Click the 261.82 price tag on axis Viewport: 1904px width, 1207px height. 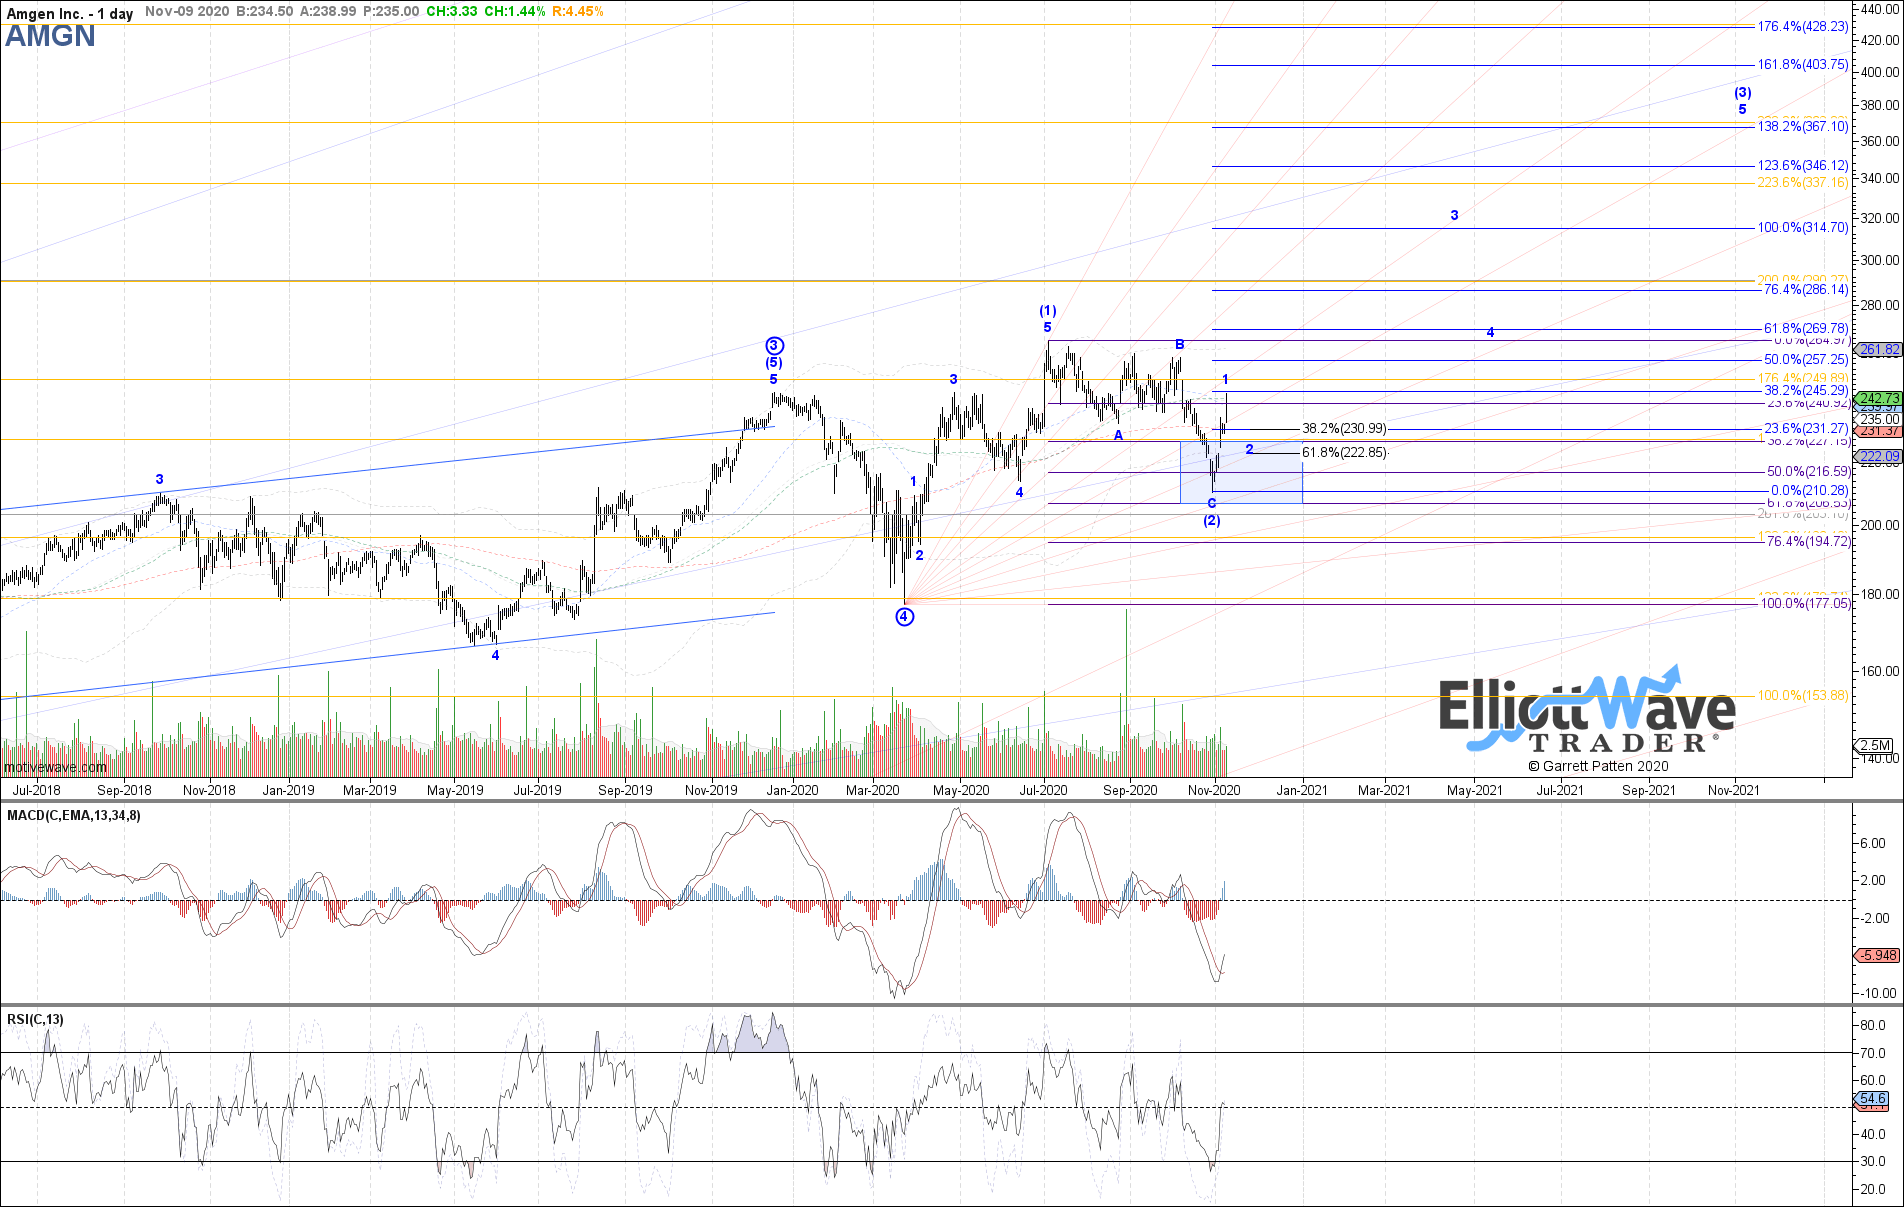point(1878,350)
